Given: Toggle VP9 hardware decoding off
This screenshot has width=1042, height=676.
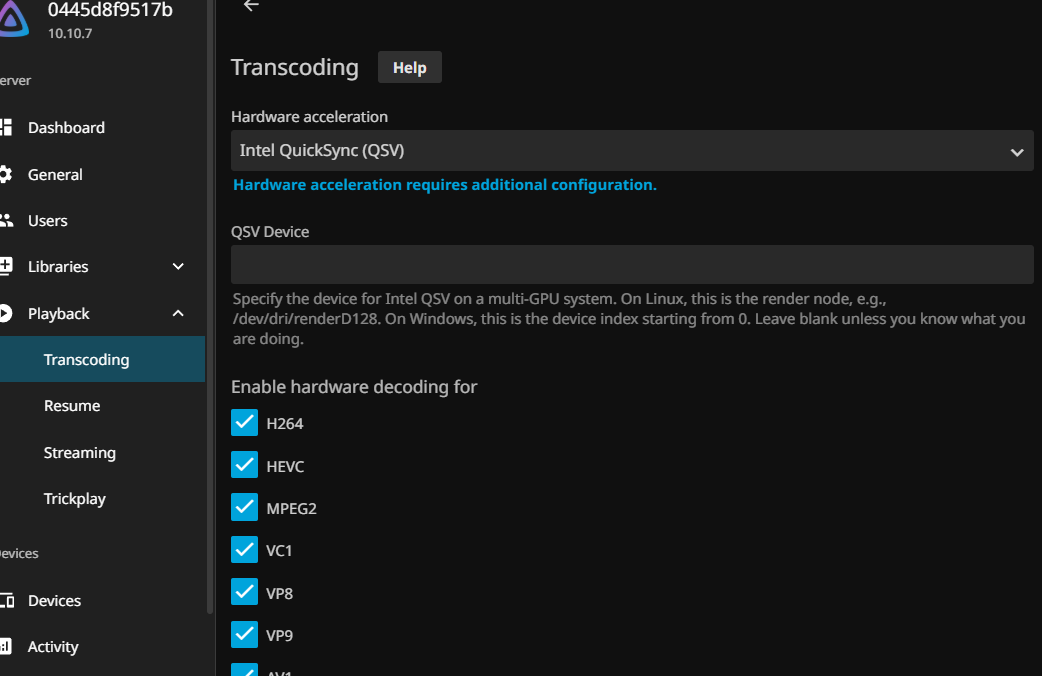Looking at the screenshot, I should click(244, 634).
